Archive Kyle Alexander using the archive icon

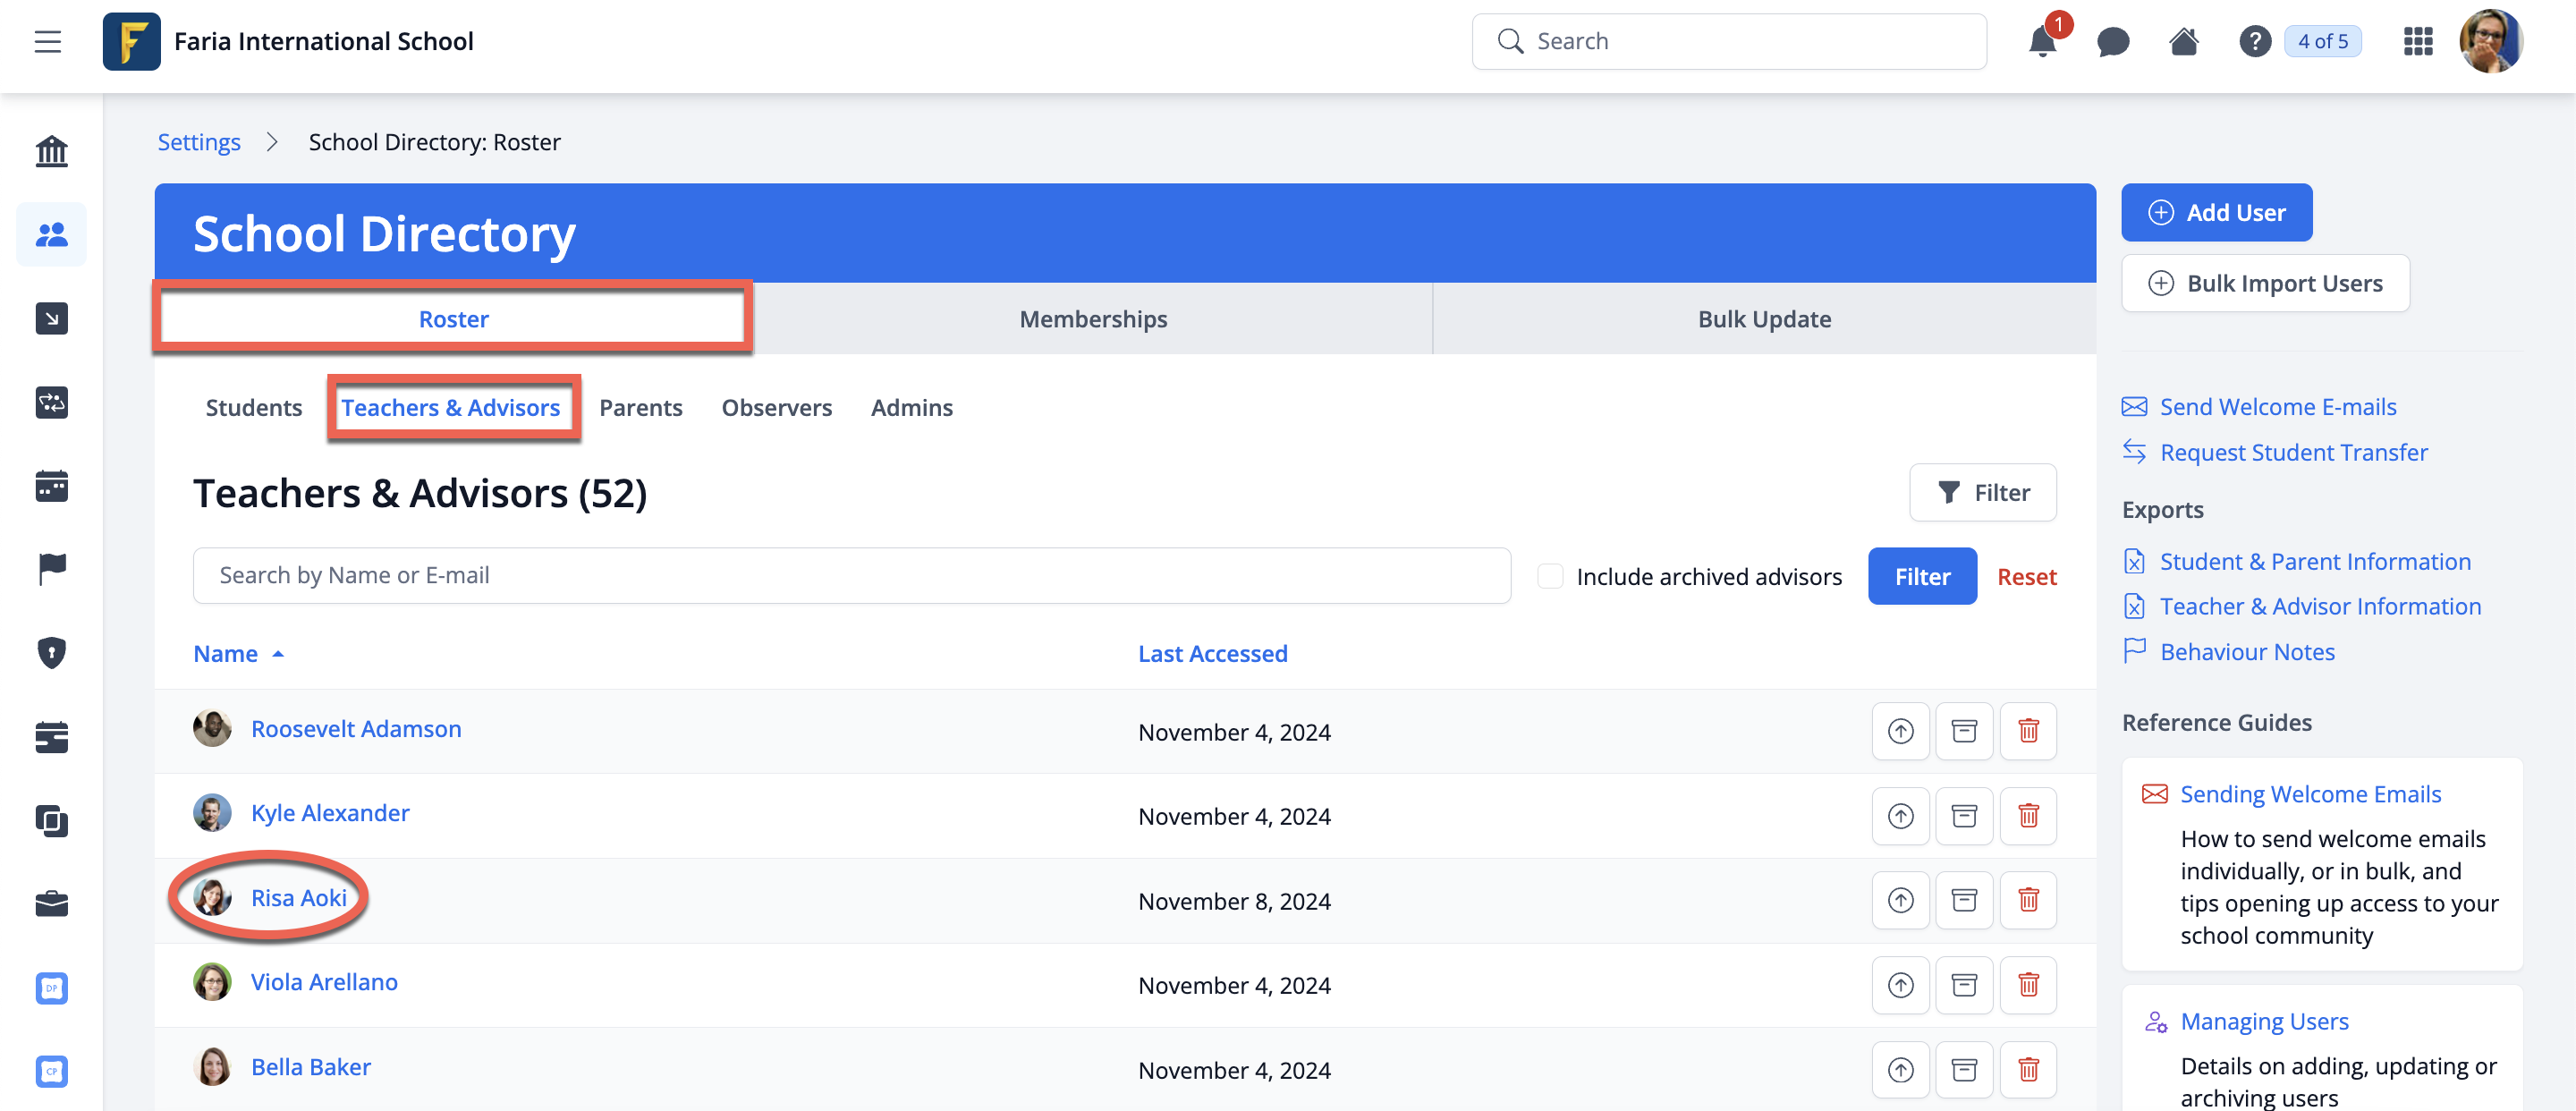(1963, 816)
